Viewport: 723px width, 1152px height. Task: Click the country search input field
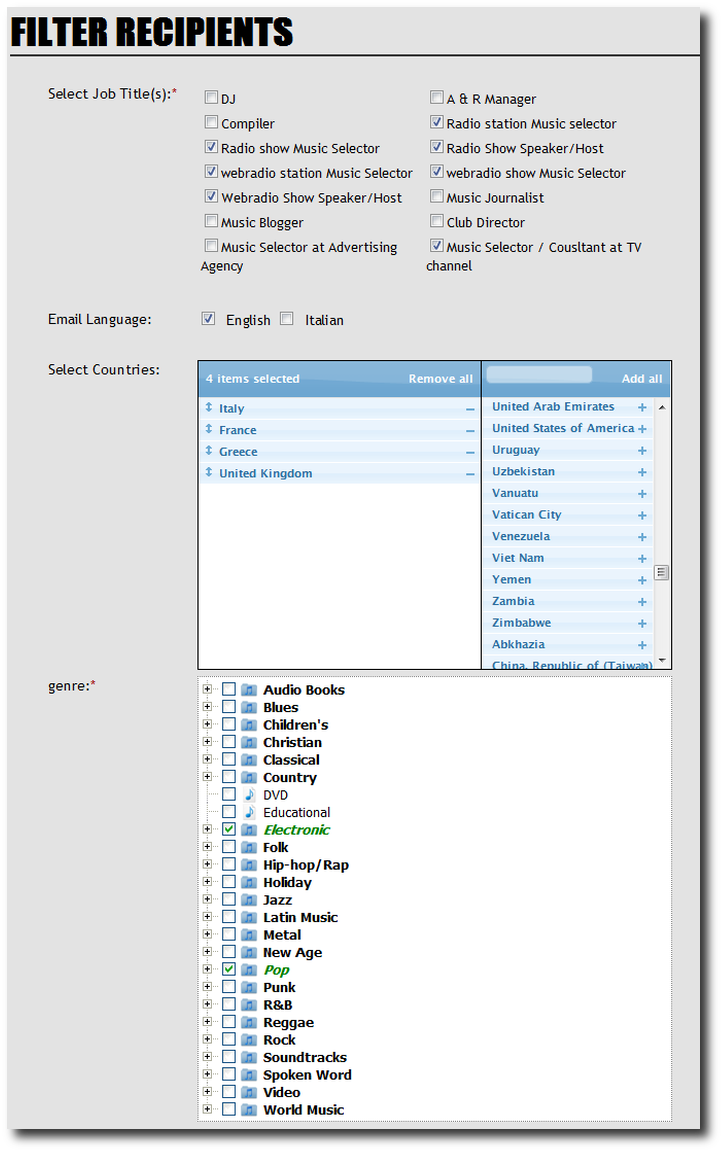[539, 375]
